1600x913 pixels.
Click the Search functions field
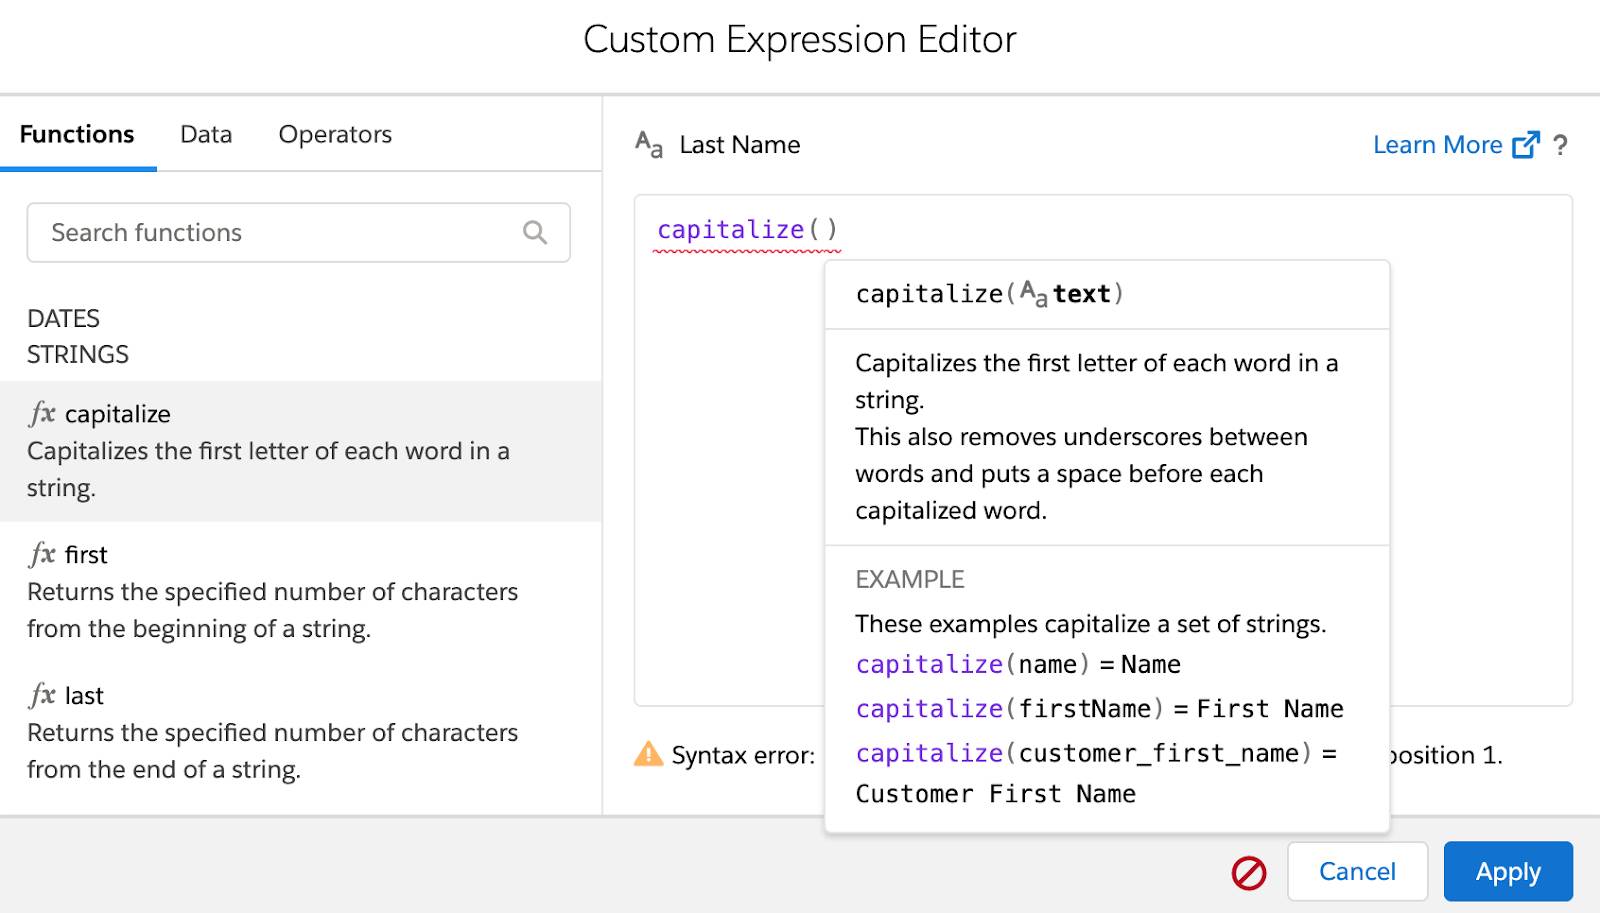tap(298, 233)
